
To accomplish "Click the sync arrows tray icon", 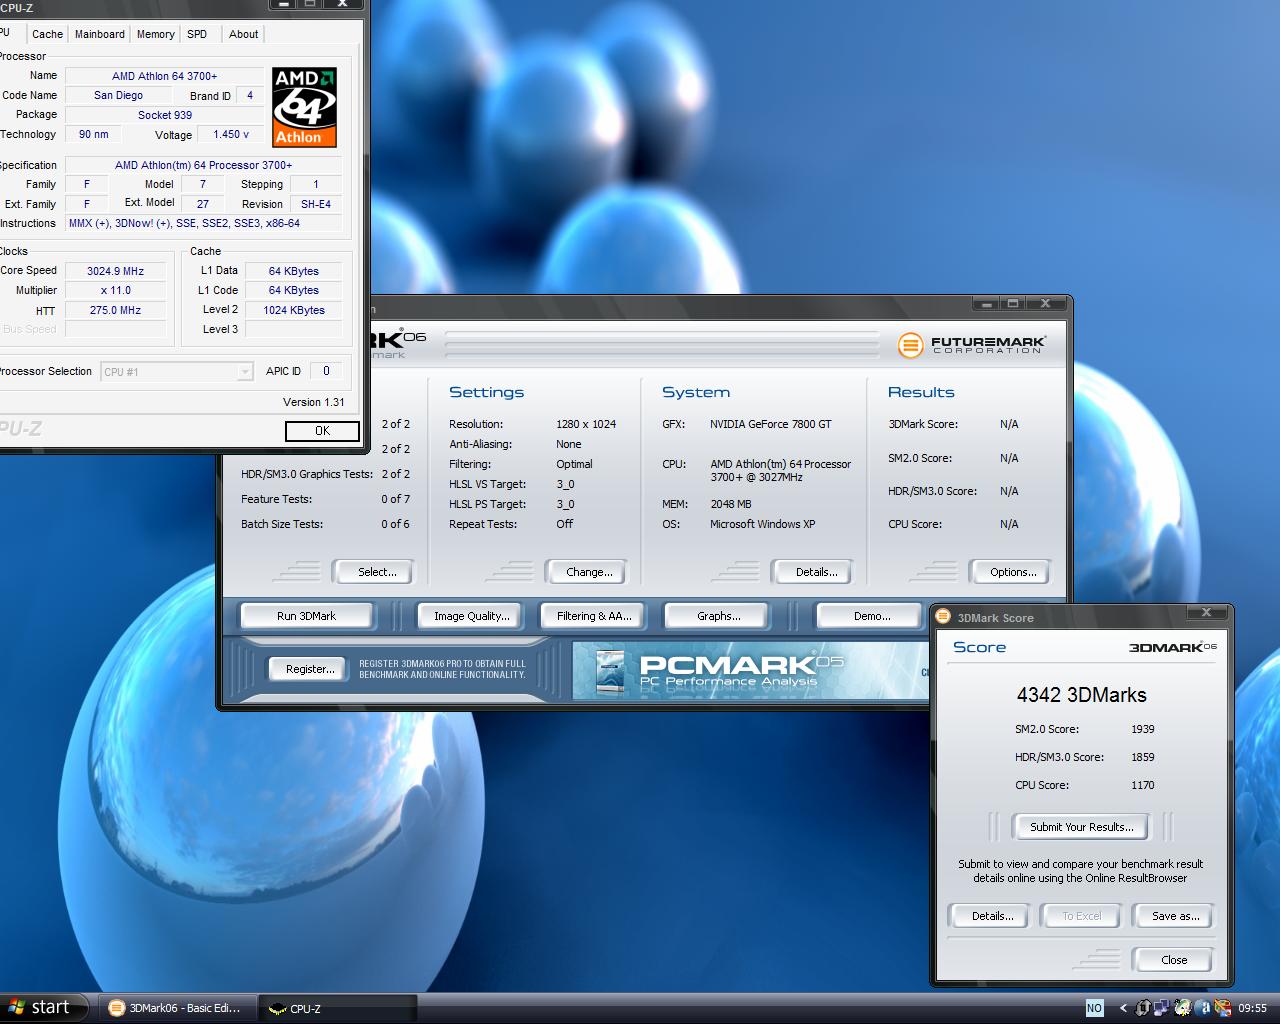I will coord(1142,1008).
